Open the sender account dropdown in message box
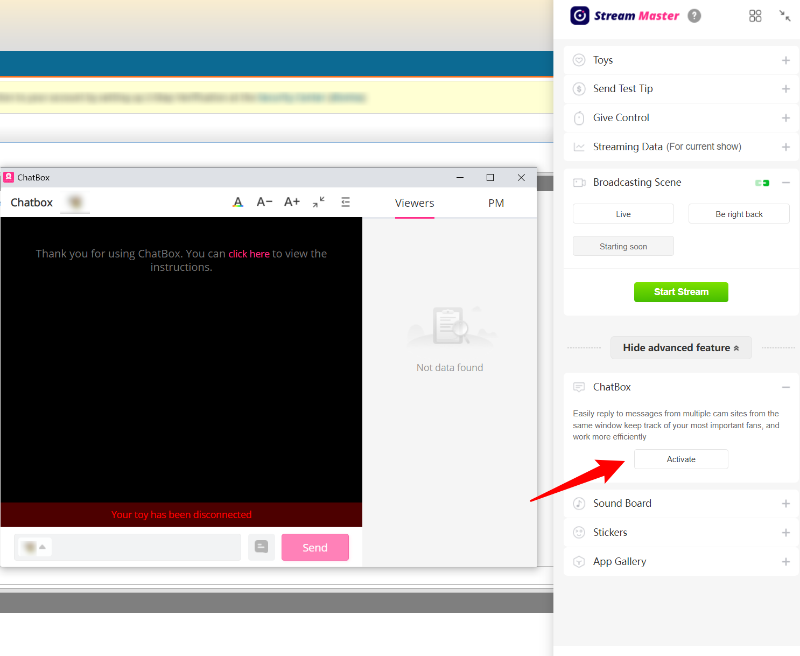This screenshot has height=656, width=800. pyautogui.click(x=35, y=547)
